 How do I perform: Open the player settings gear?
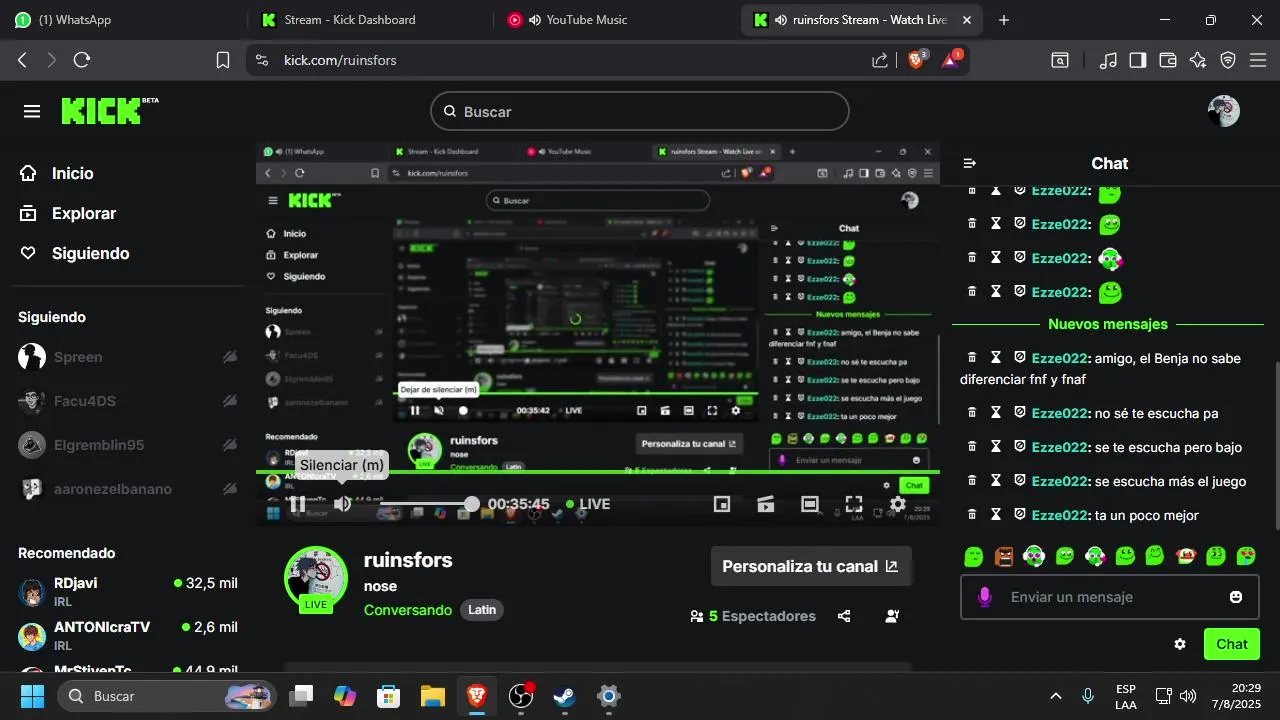(x=898, y=504)
